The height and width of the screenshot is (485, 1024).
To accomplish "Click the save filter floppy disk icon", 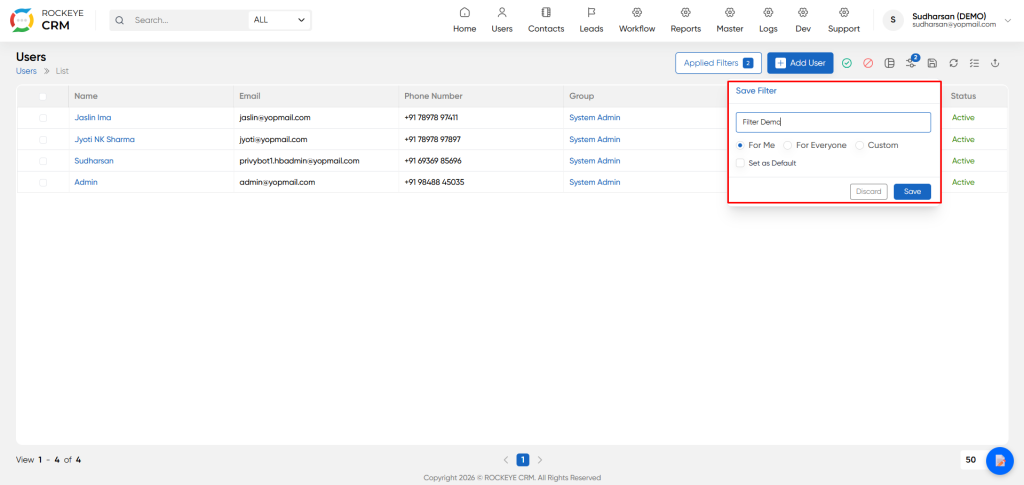I will [x=932, y=63].
